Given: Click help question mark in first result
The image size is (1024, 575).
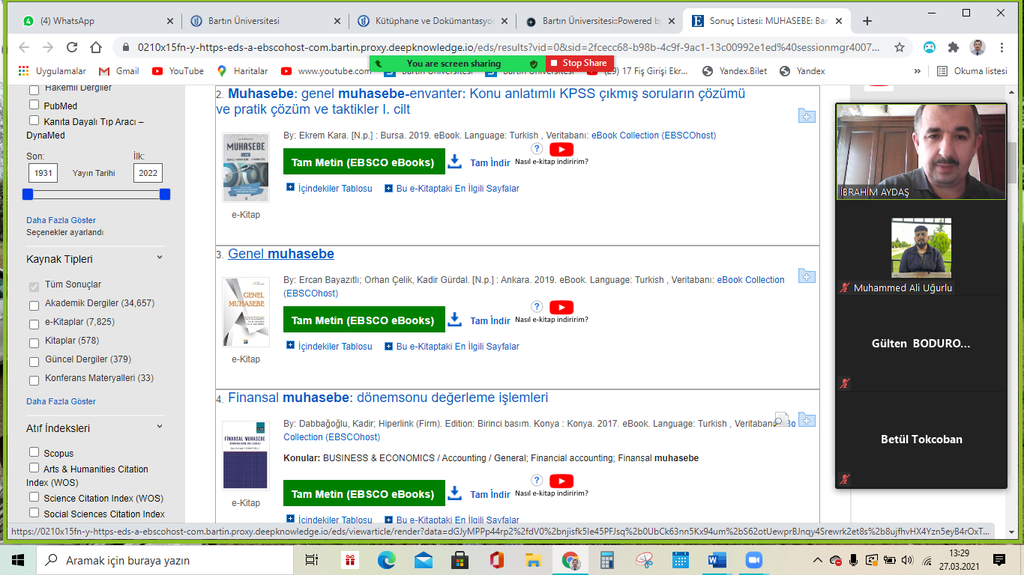Looking at the screenshot, I should click(x=537, y=149).
